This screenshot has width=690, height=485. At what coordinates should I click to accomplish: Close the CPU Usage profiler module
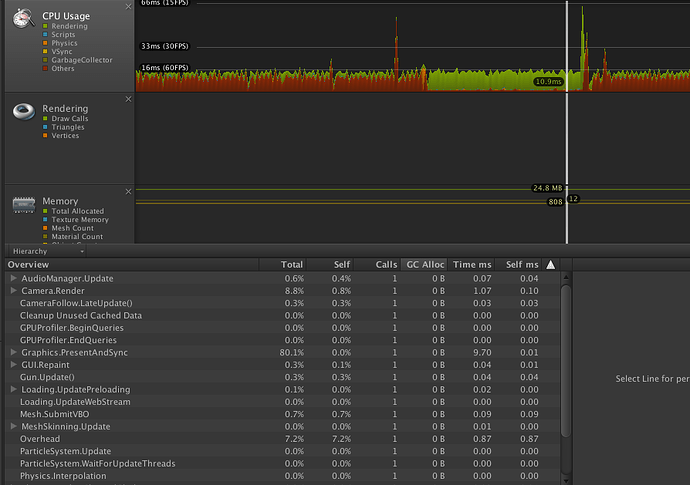point(128,7)
